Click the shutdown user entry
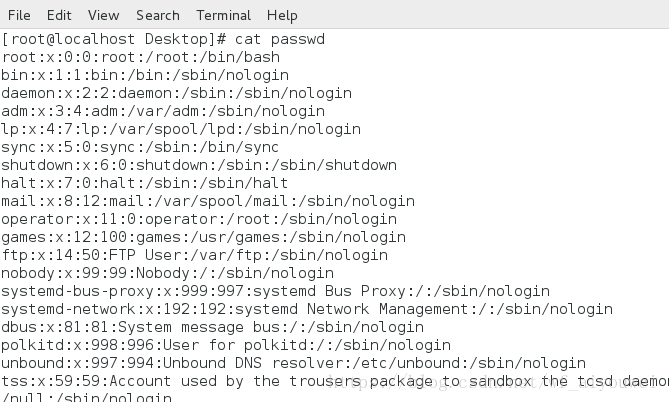Screen dimensions: 669x402 (x=199, y=165)
